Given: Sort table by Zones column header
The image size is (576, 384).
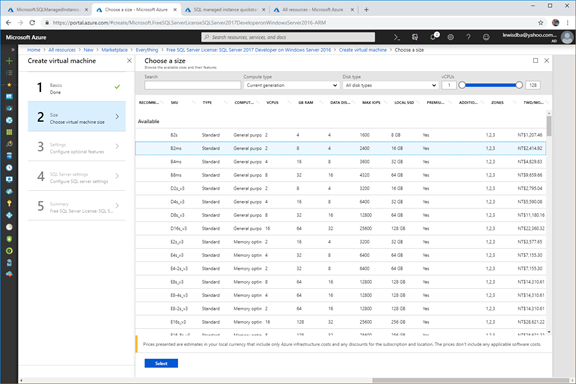Looking at the screenshot, I should point(497,103).
